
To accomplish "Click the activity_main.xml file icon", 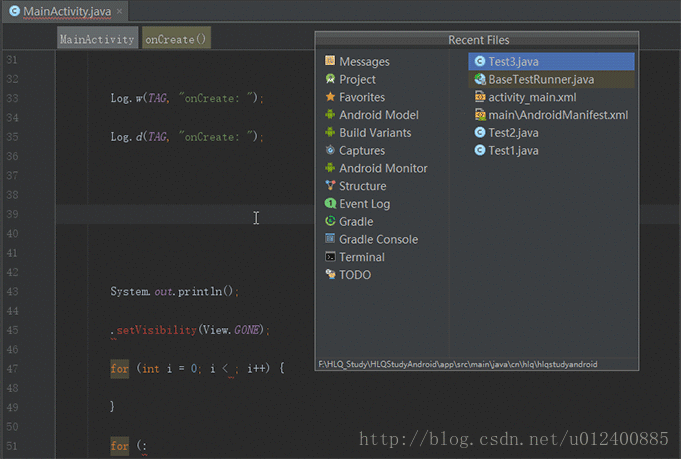I will pos(480,97).
